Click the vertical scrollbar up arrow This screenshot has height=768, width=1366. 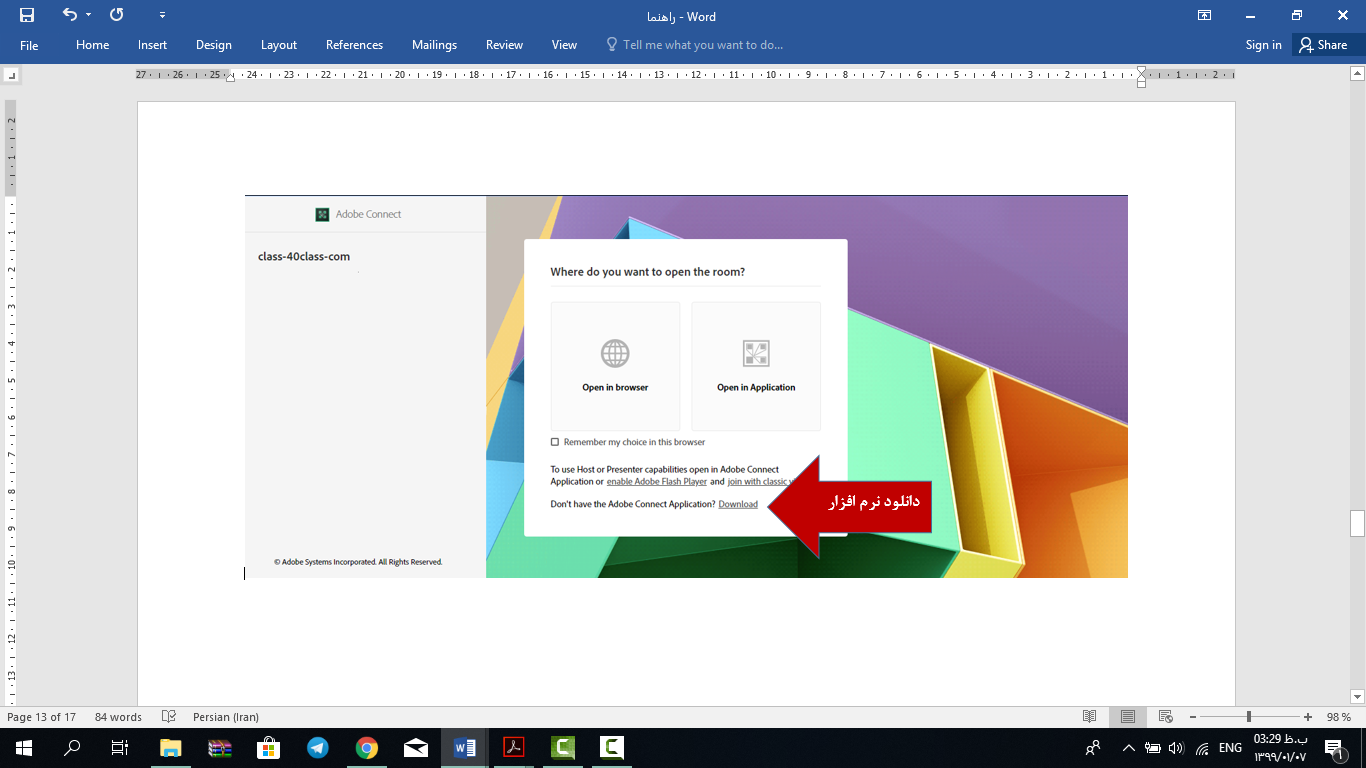[1357, 73]
